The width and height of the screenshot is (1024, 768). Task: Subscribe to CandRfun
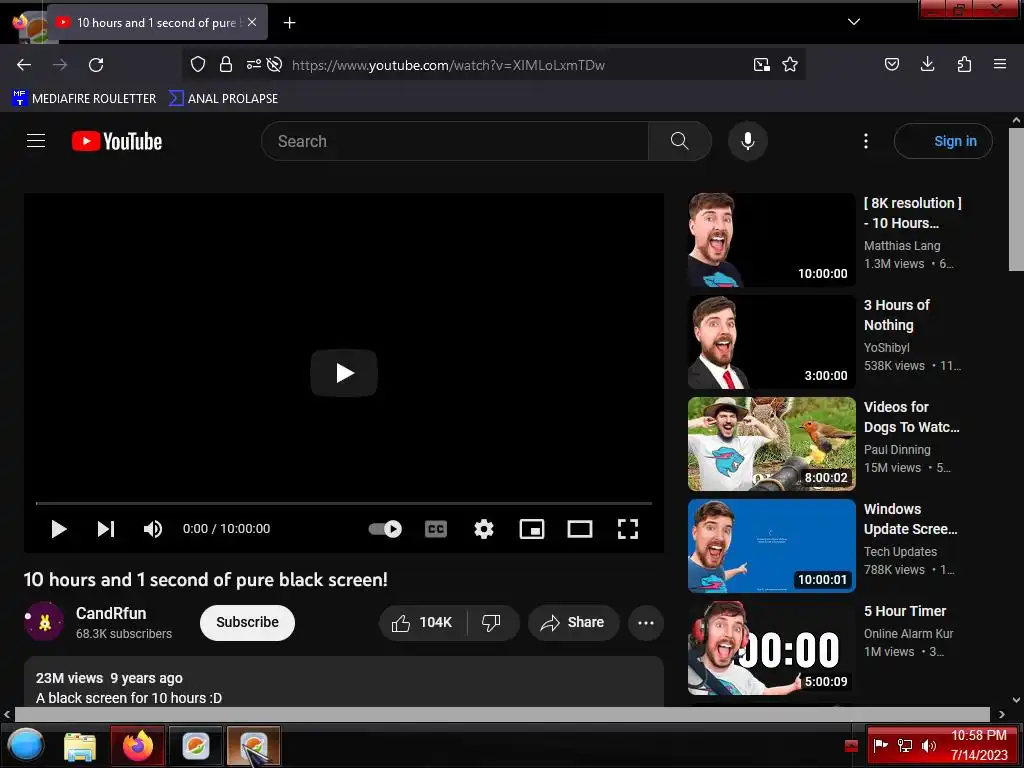click(x=248, y=622)
